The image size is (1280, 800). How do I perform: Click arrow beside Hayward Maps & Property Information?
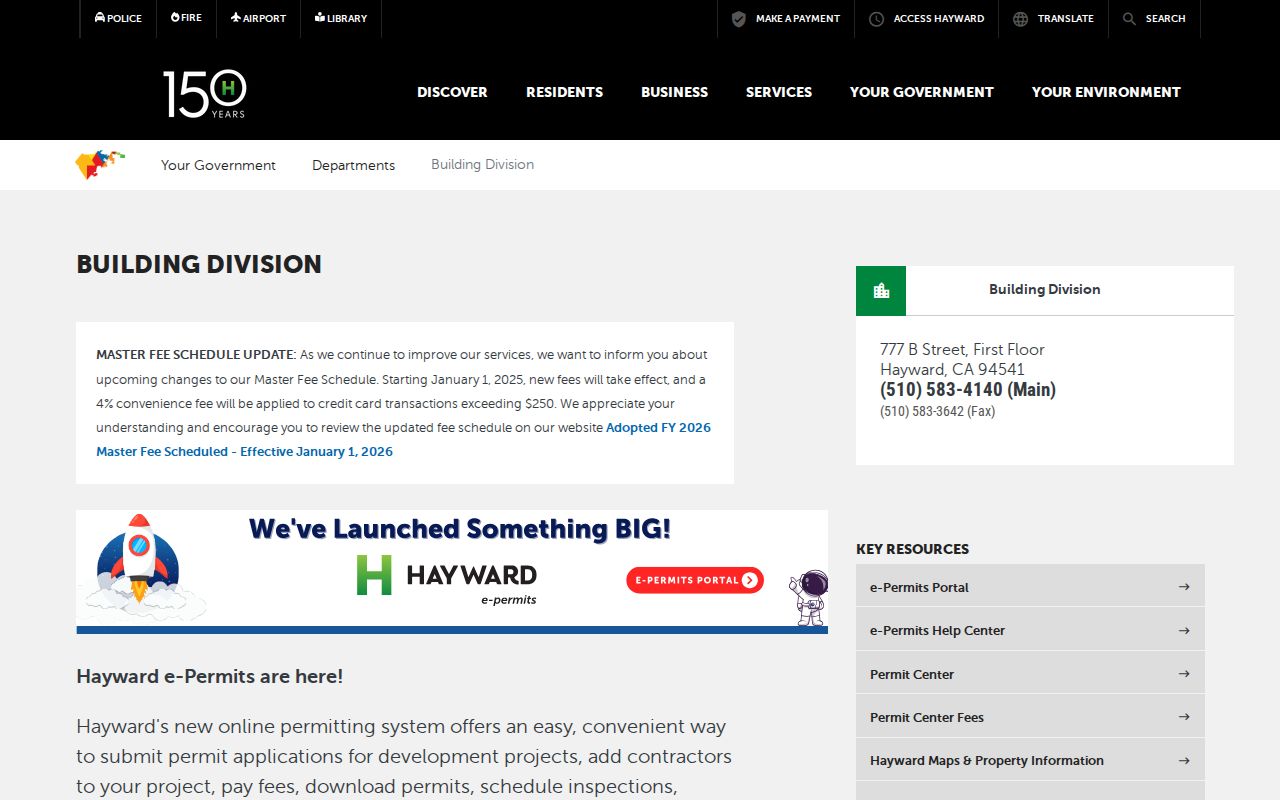[x=1184, y=760]
